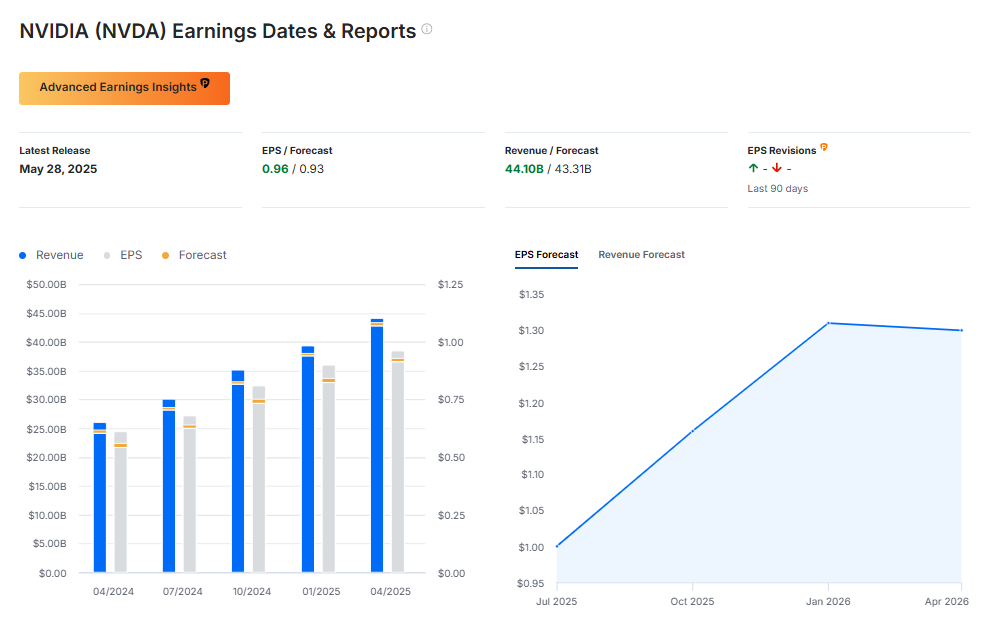The width and height of the screenshot is (988, 620).
Task: Select the 10/2024 blue revenue bar
Action: 238,471
